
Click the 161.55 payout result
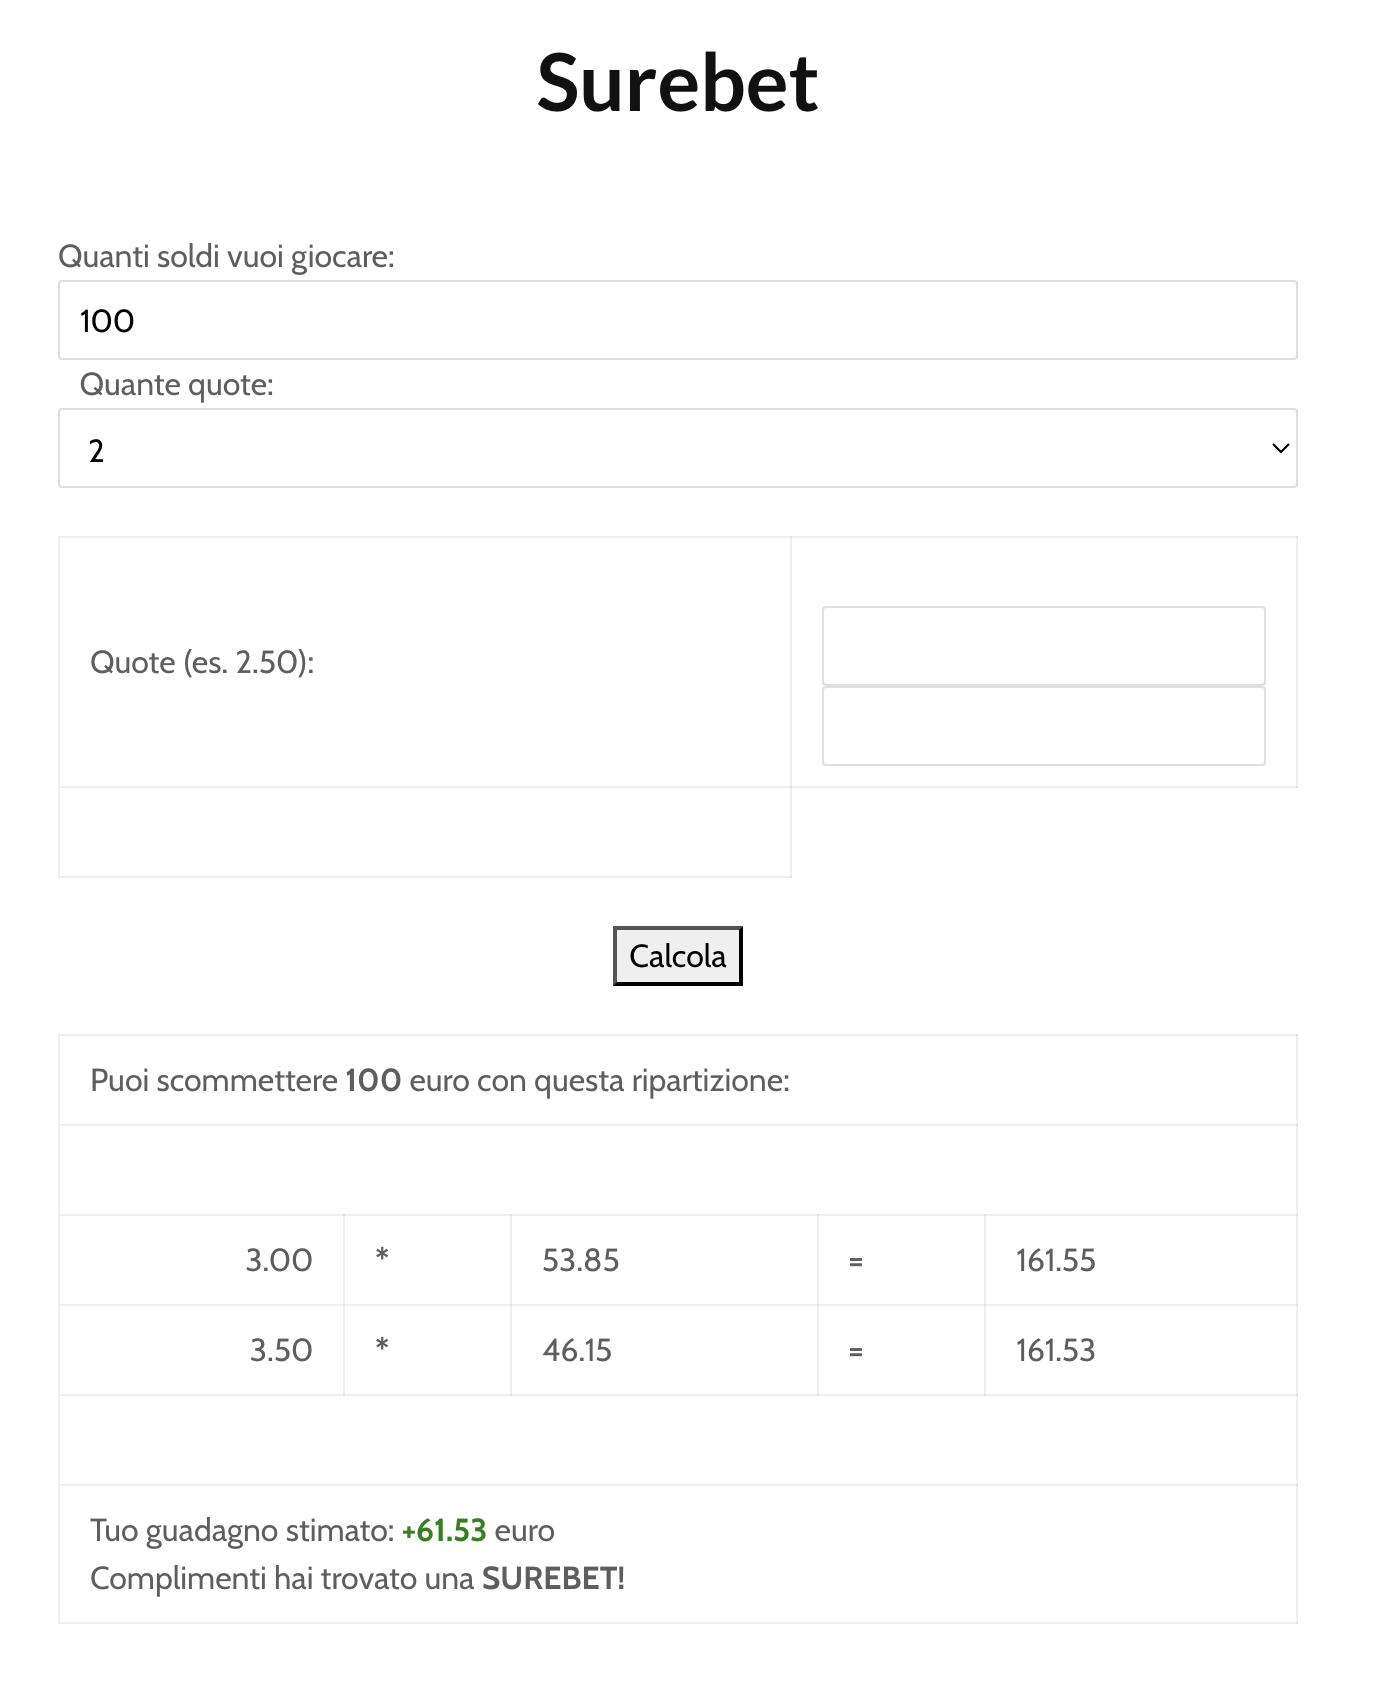click(x=1055, y=1260)
